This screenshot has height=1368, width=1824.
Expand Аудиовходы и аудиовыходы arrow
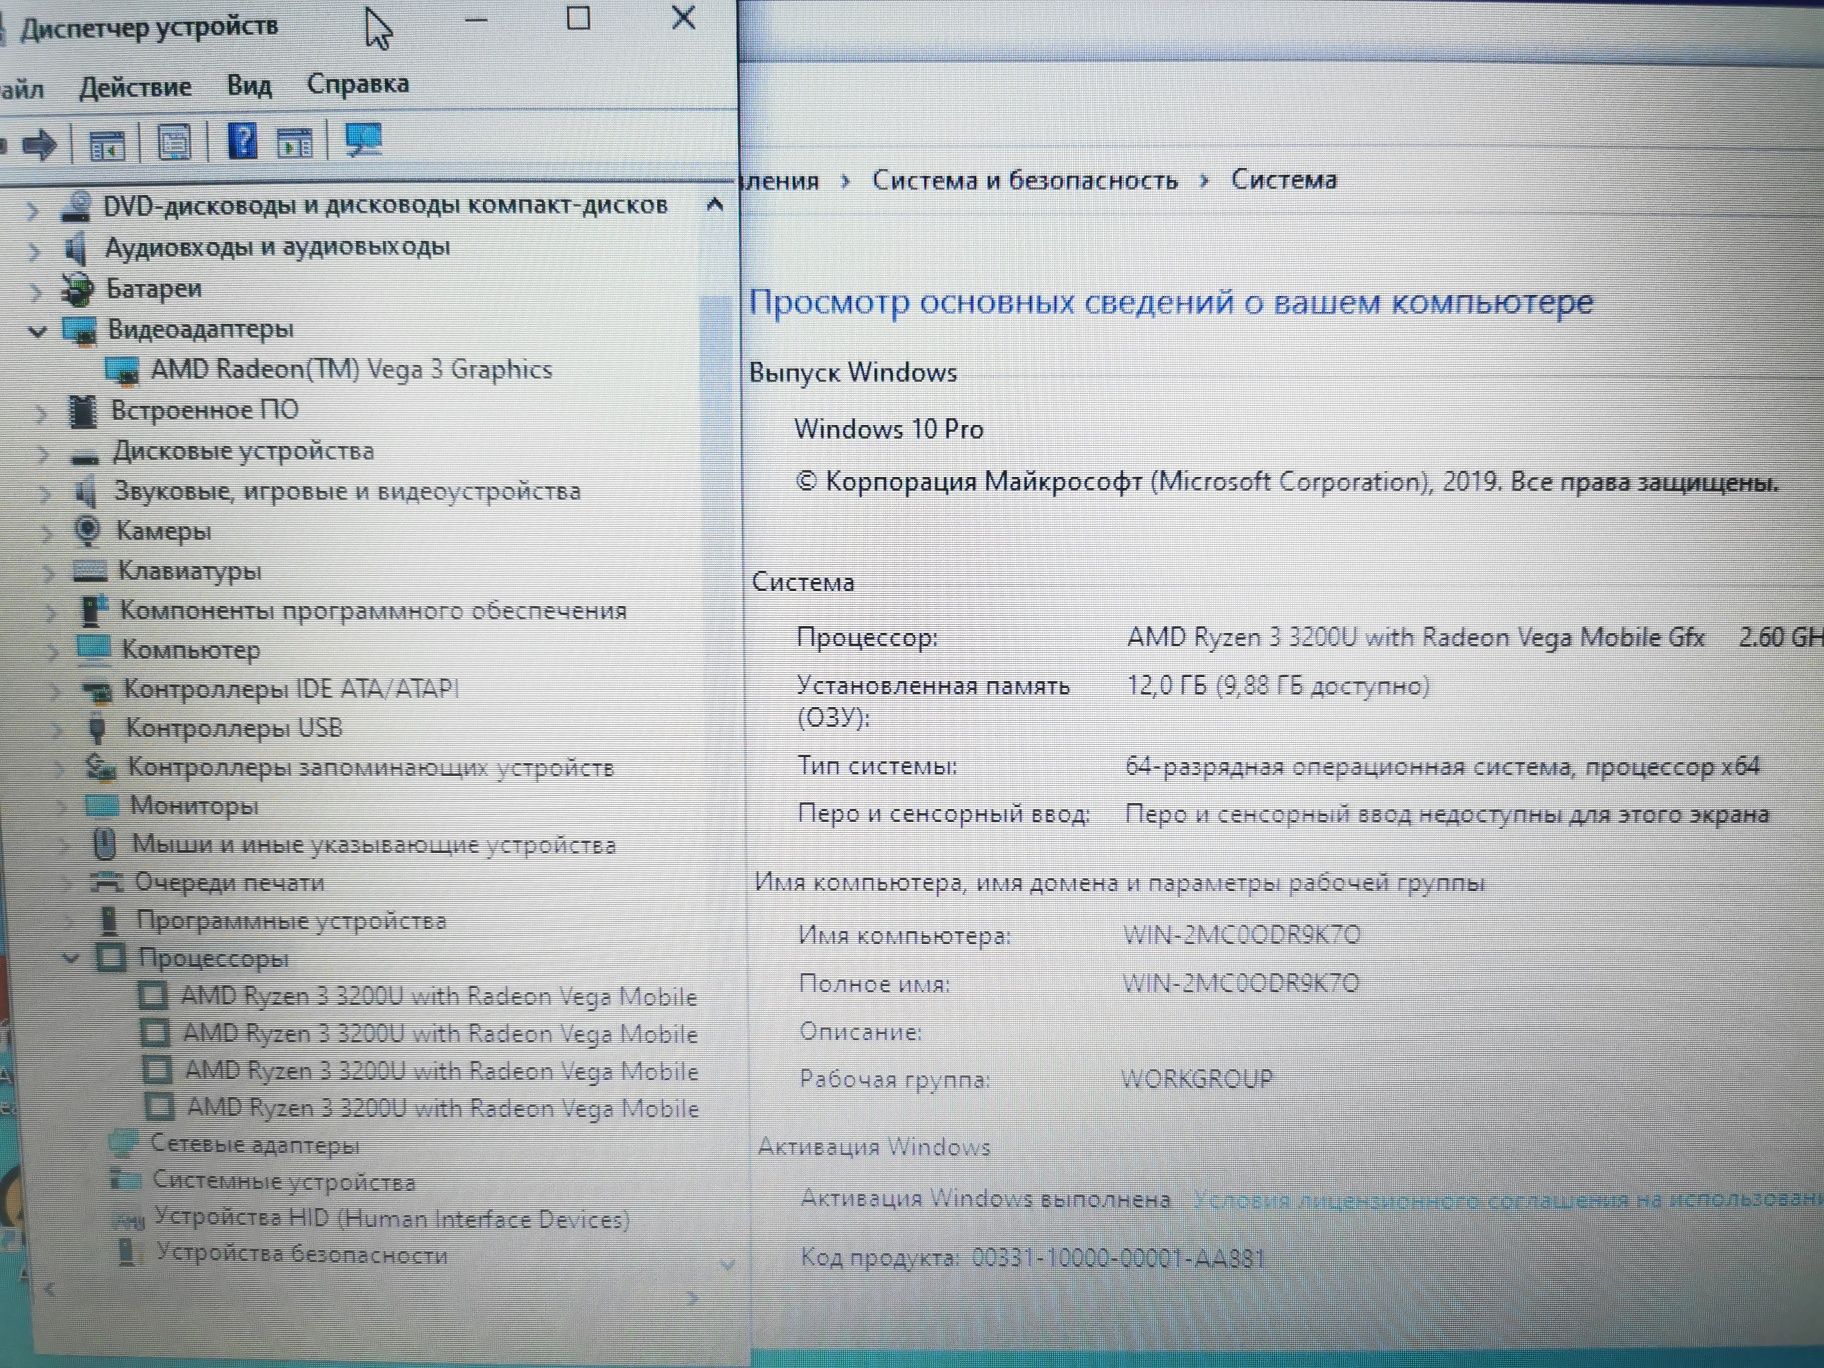click(x=36, y=250)
